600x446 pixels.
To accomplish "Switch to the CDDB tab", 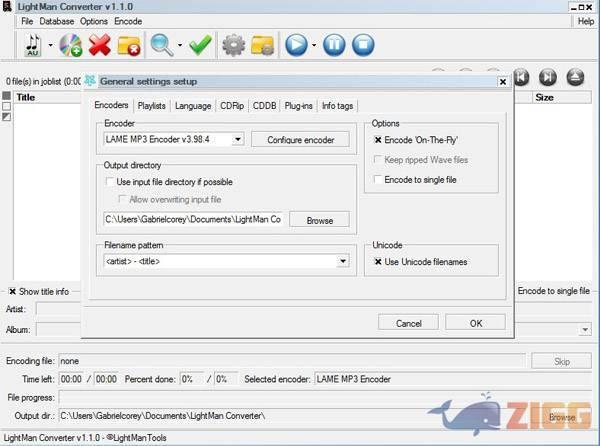I will 264,106.
